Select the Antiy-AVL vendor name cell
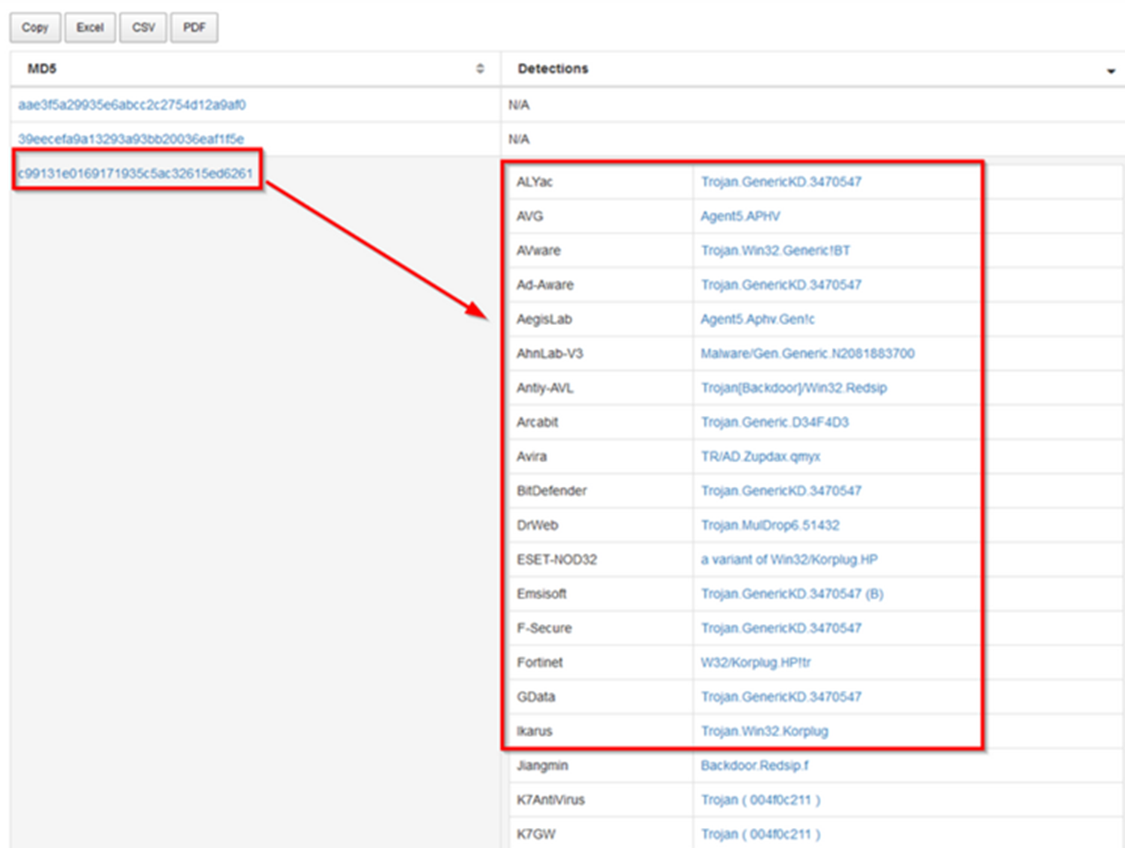 pos(601,388)
